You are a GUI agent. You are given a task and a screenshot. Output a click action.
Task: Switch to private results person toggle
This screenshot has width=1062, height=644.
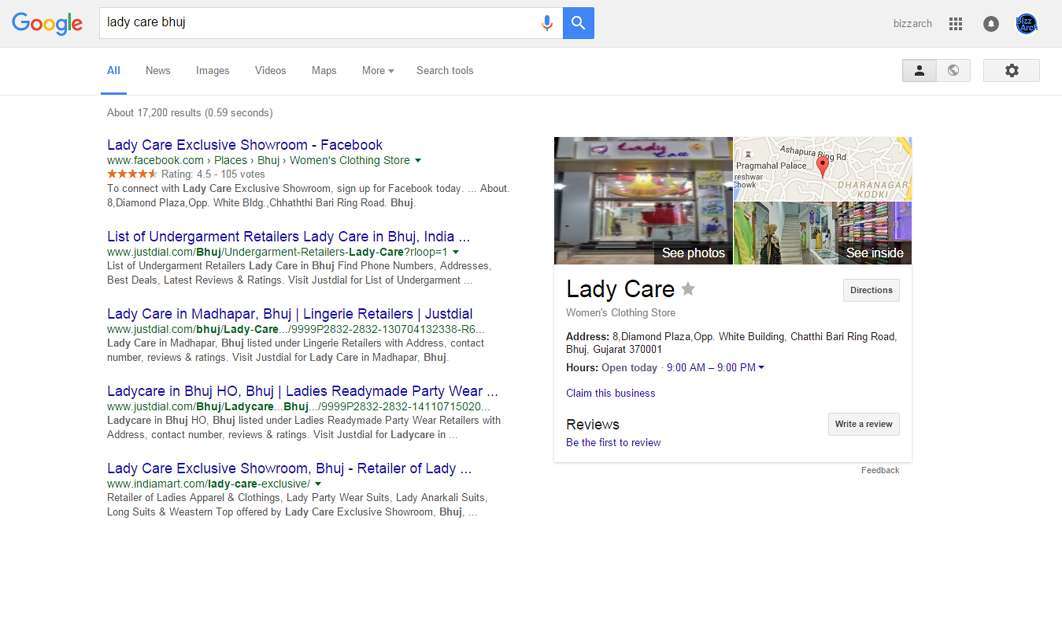coord(919,70)
